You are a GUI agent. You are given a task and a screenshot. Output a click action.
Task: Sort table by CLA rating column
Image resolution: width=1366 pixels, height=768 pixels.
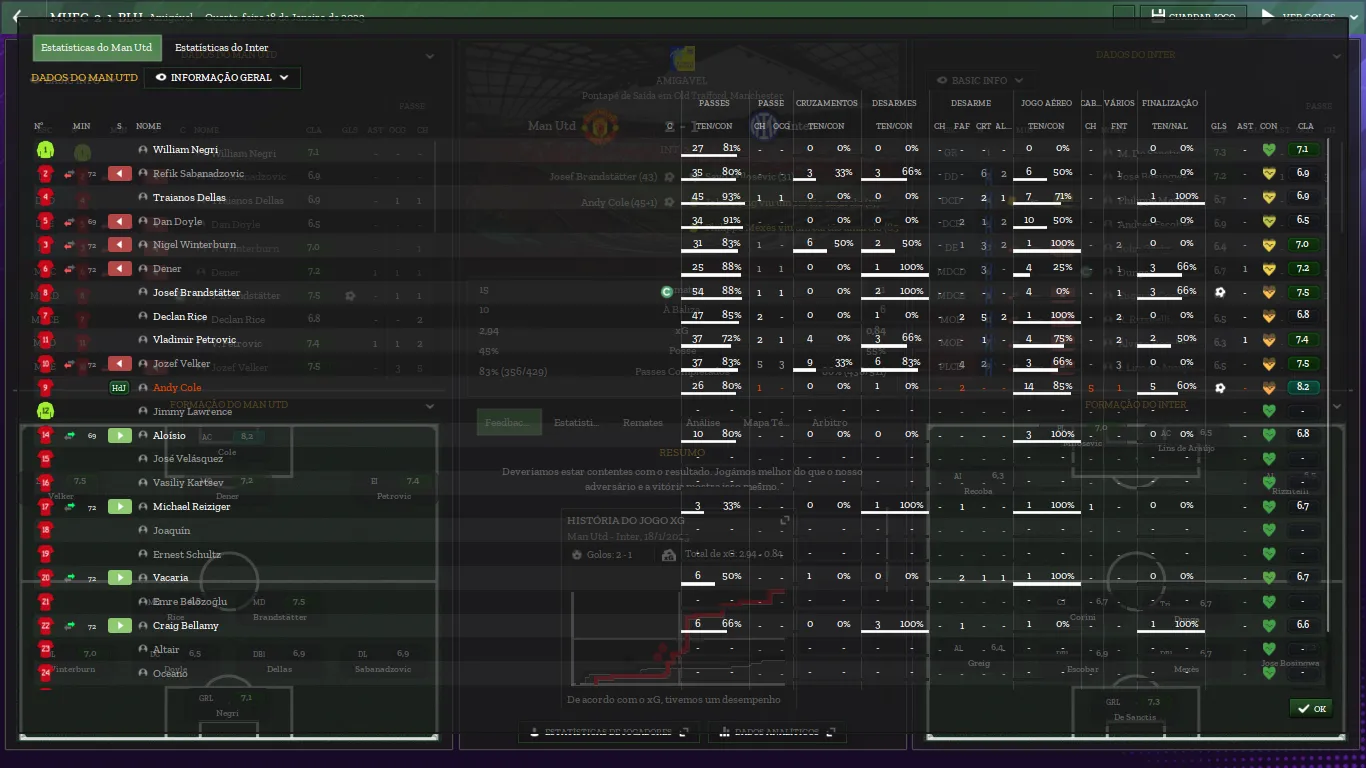(x=1305, y=127)
